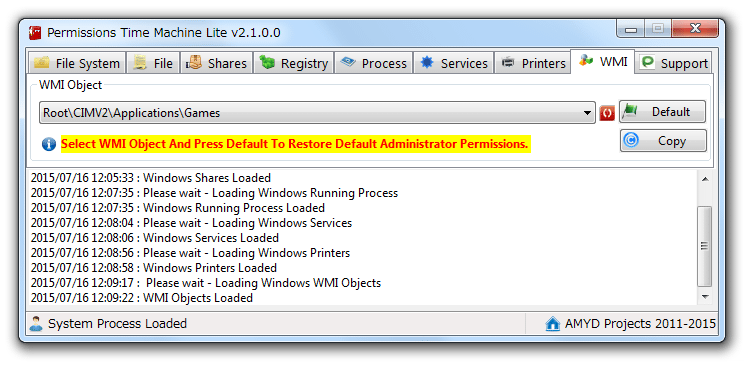Screen dimensions: 747x366
Task: Select the WMI Objects Loaded log line
Action: (x=142, y=298)
